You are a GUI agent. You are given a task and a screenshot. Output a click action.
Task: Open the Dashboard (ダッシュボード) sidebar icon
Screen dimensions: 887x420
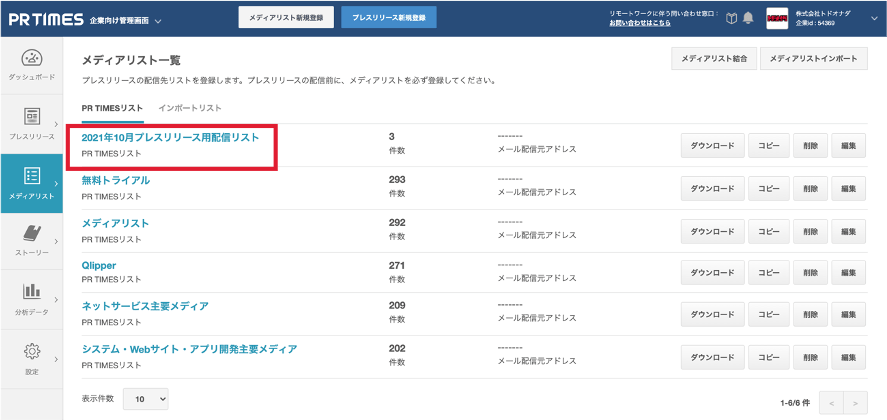click(31, 64)
